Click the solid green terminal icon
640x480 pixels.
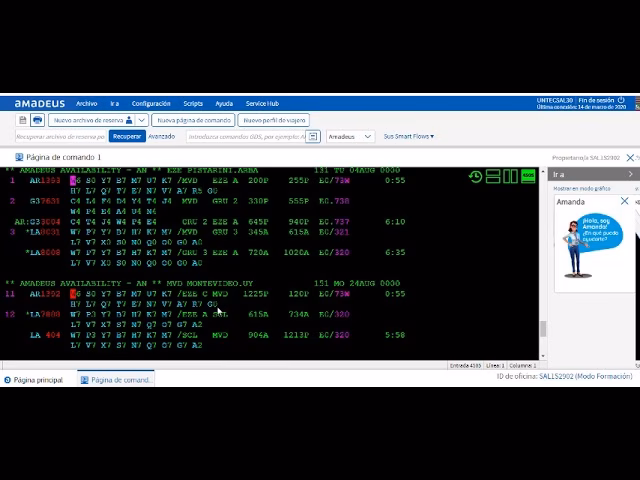tap(528, 177)
